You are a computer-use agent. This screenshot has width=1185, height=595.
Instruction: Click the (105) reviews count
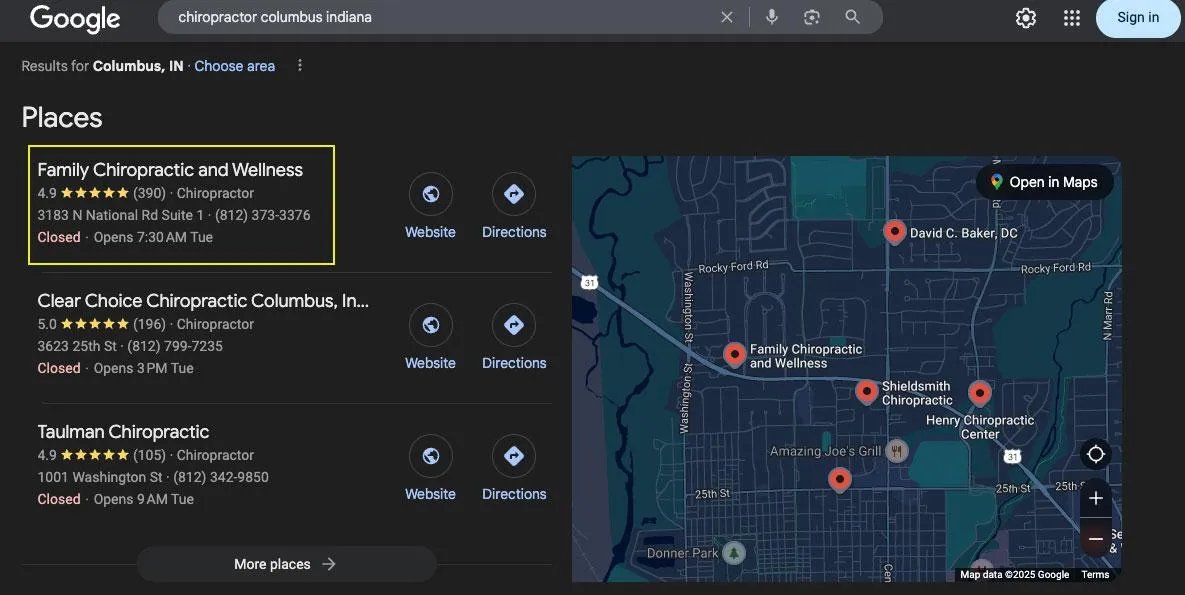pyautogui.click(x=149, y=454)
